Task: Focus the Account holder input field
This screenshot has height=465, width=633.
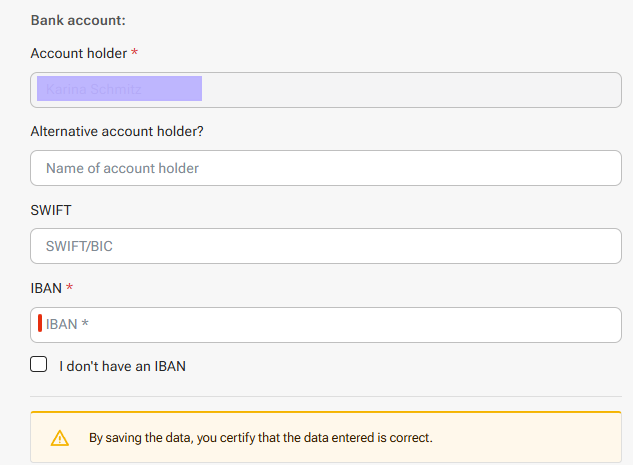Action: [326, 90]
